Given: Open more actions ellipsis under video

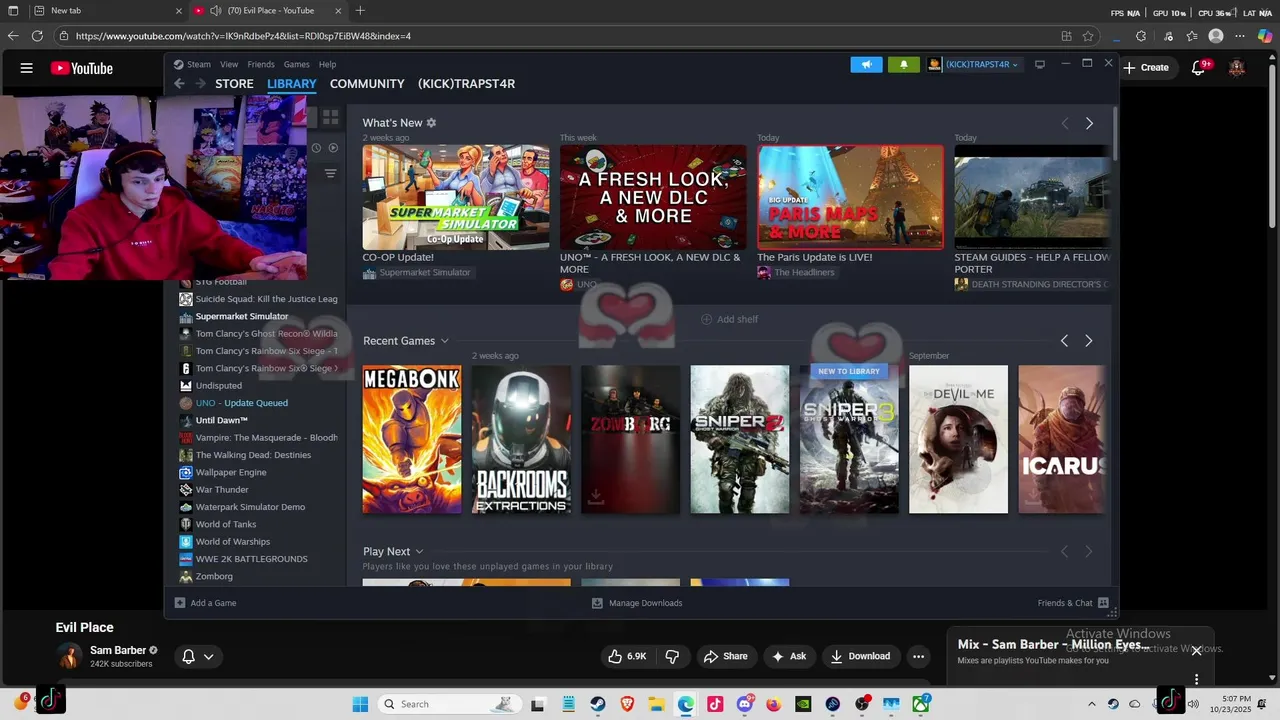Looking at the screenshot, I should (x=918, y=656).
